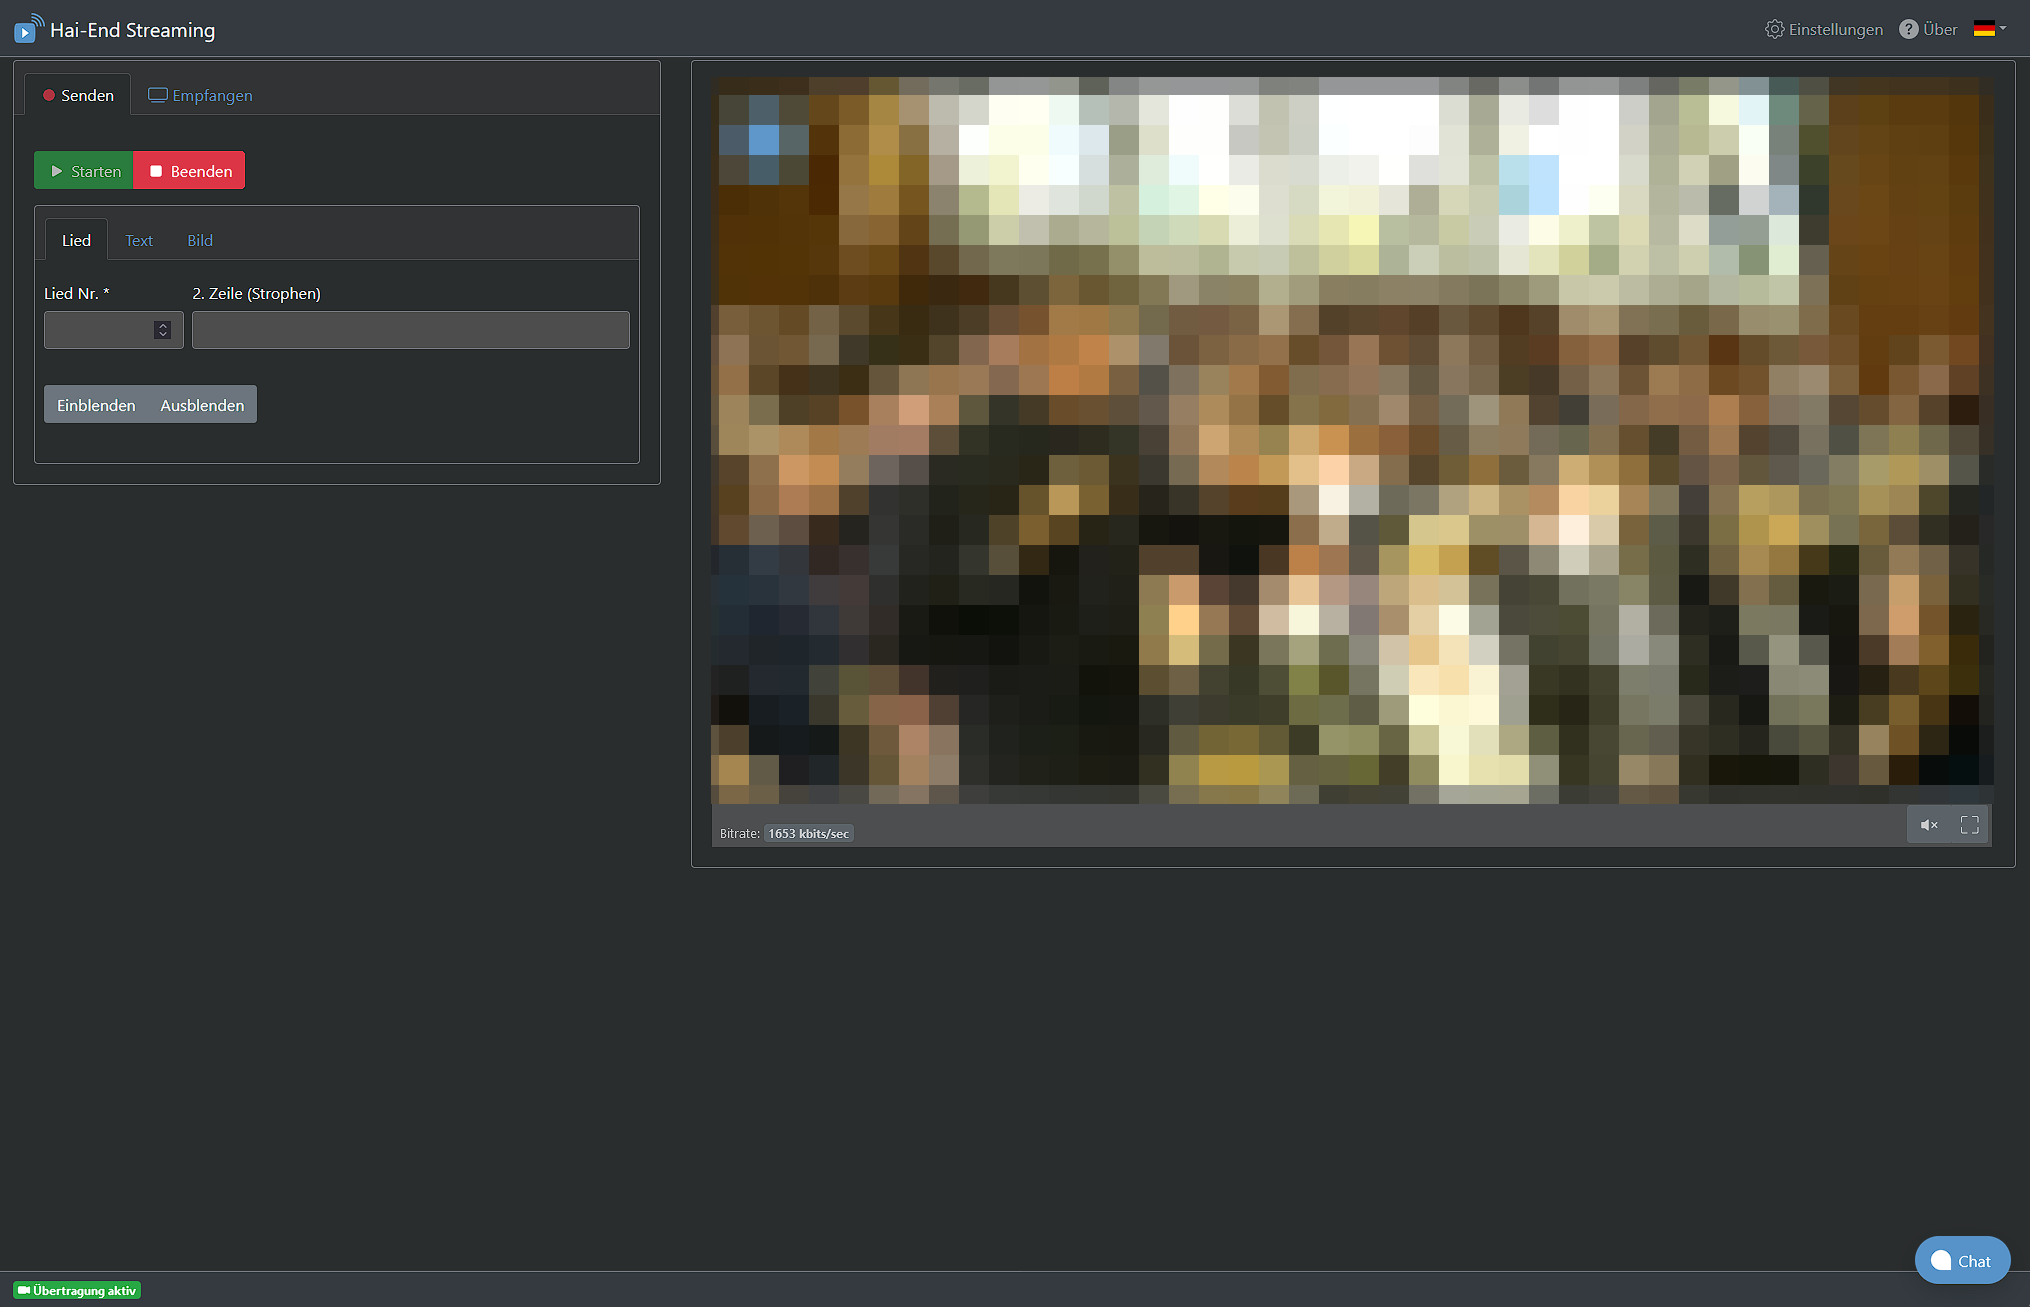Image resolution: width=2030 pixels, height=1307 pixels.
Task: Expand the fullscreen video player view
Action: click(1969, 824)
